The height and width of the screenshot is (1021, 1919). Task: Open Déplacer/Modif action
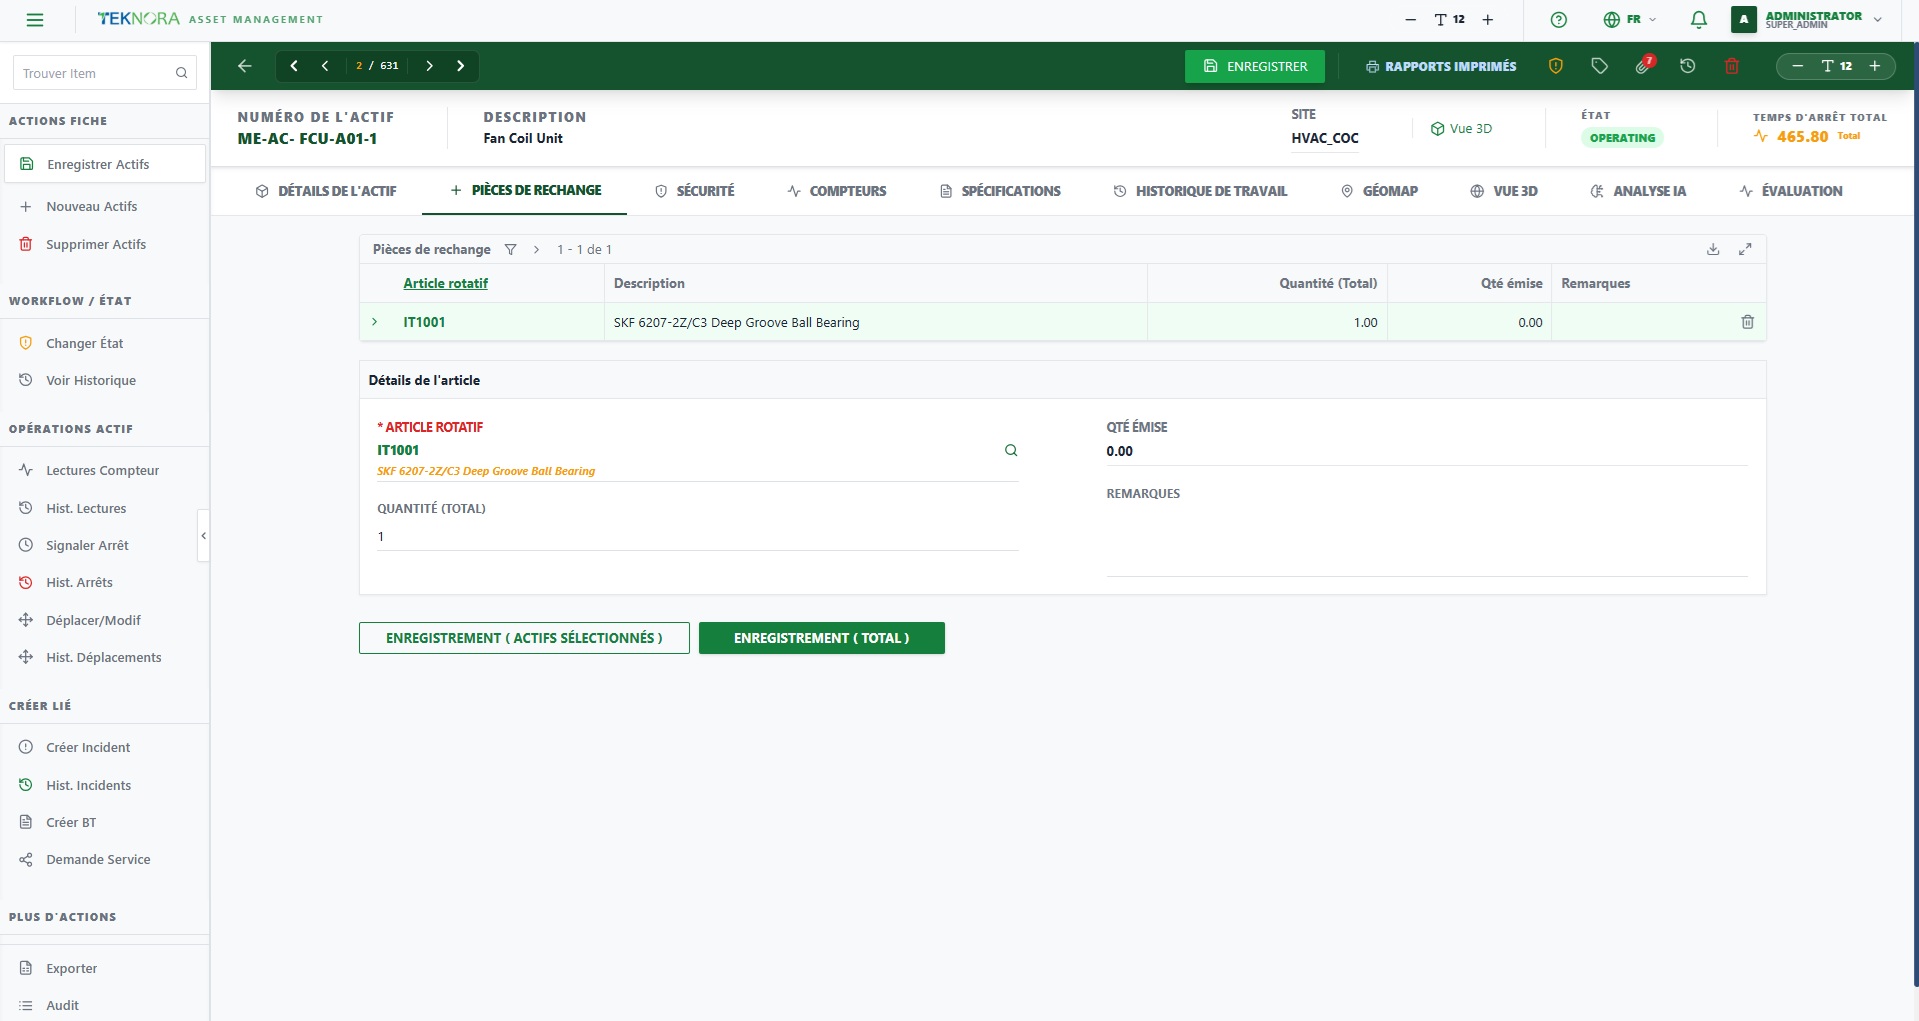tap(94, 620)
